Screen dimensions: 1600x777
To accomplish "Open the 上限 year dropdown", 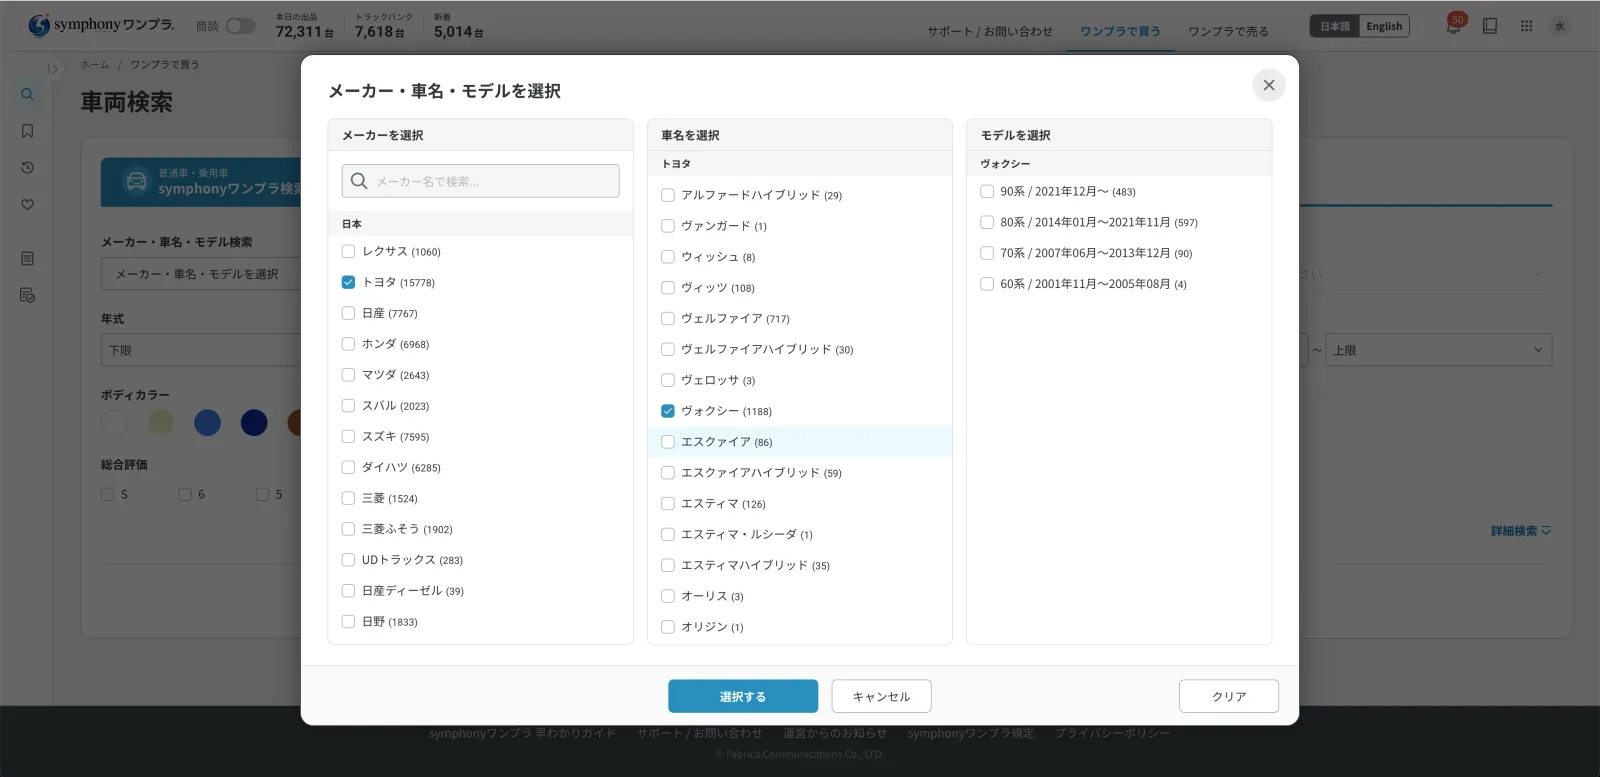I will coord(1438,350).
